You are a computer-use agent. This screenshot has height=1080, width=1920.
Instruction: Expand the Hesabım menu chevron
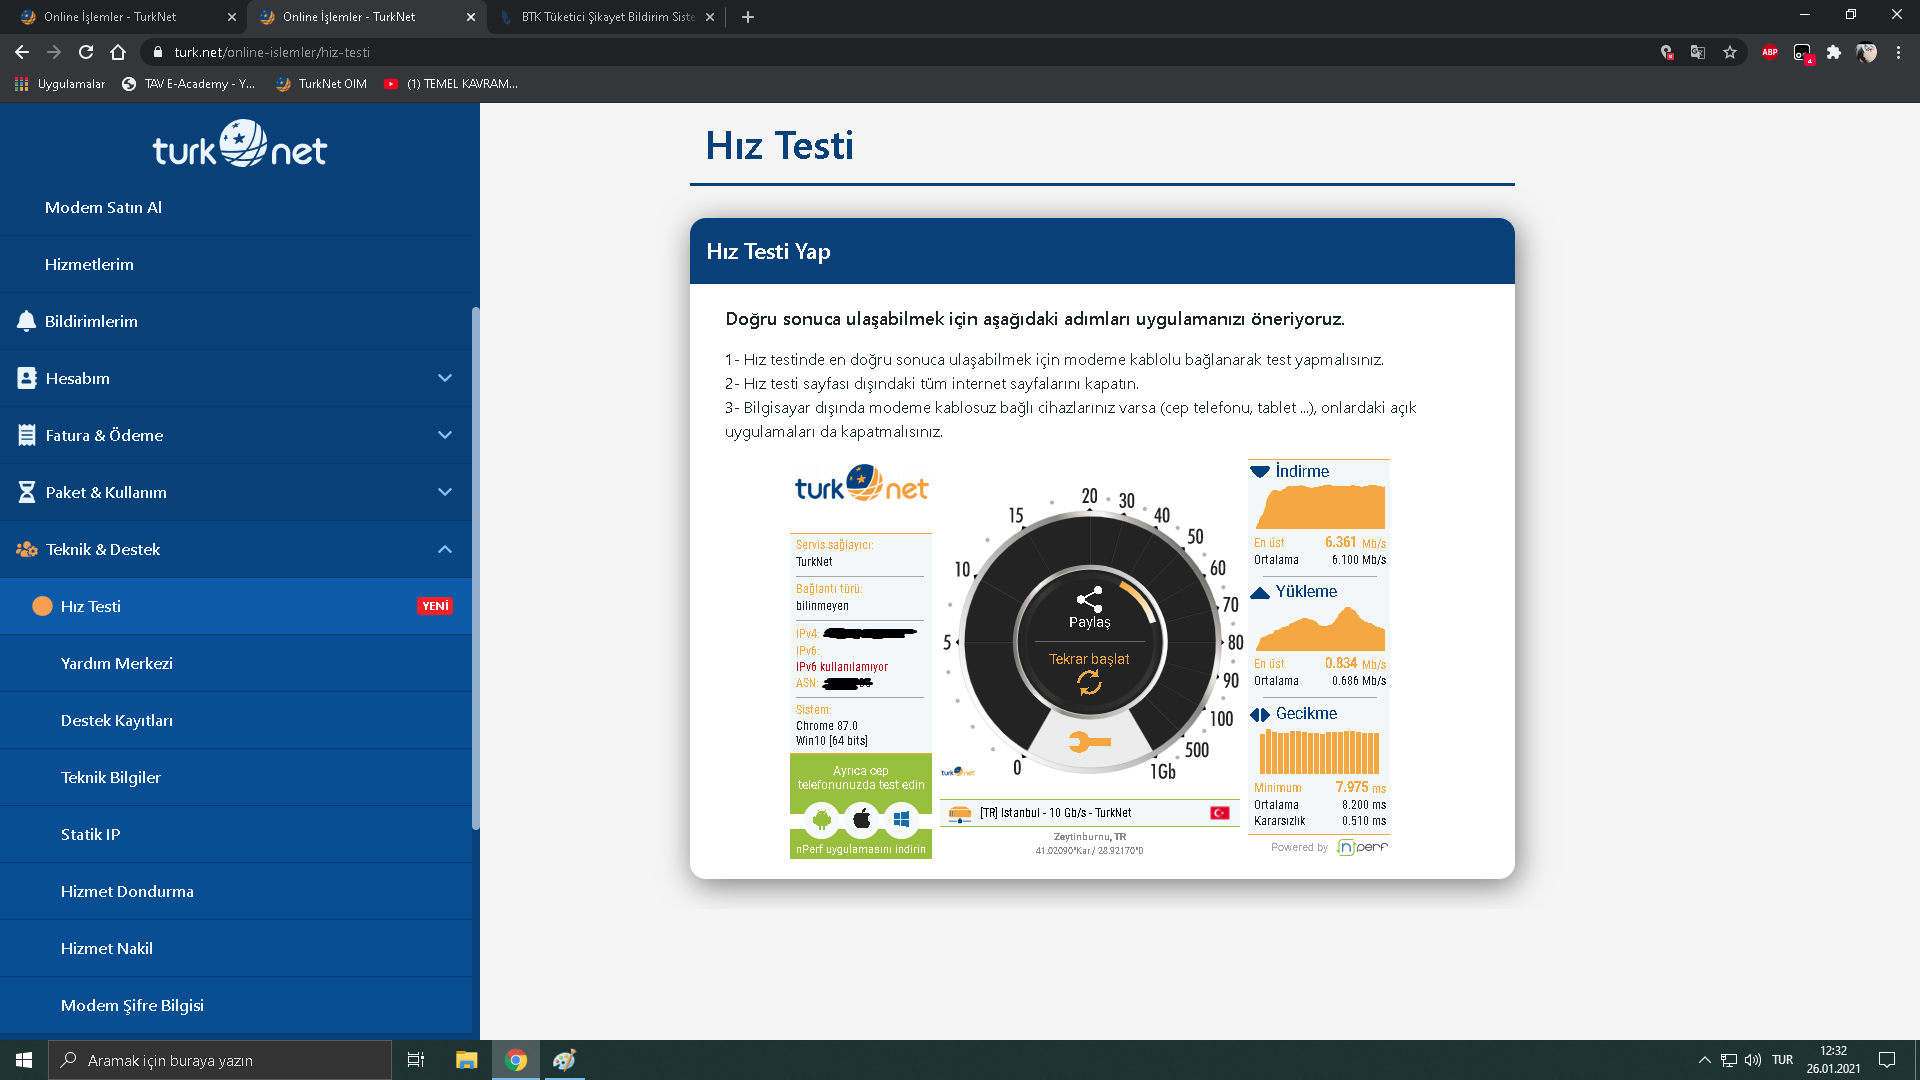445,378
